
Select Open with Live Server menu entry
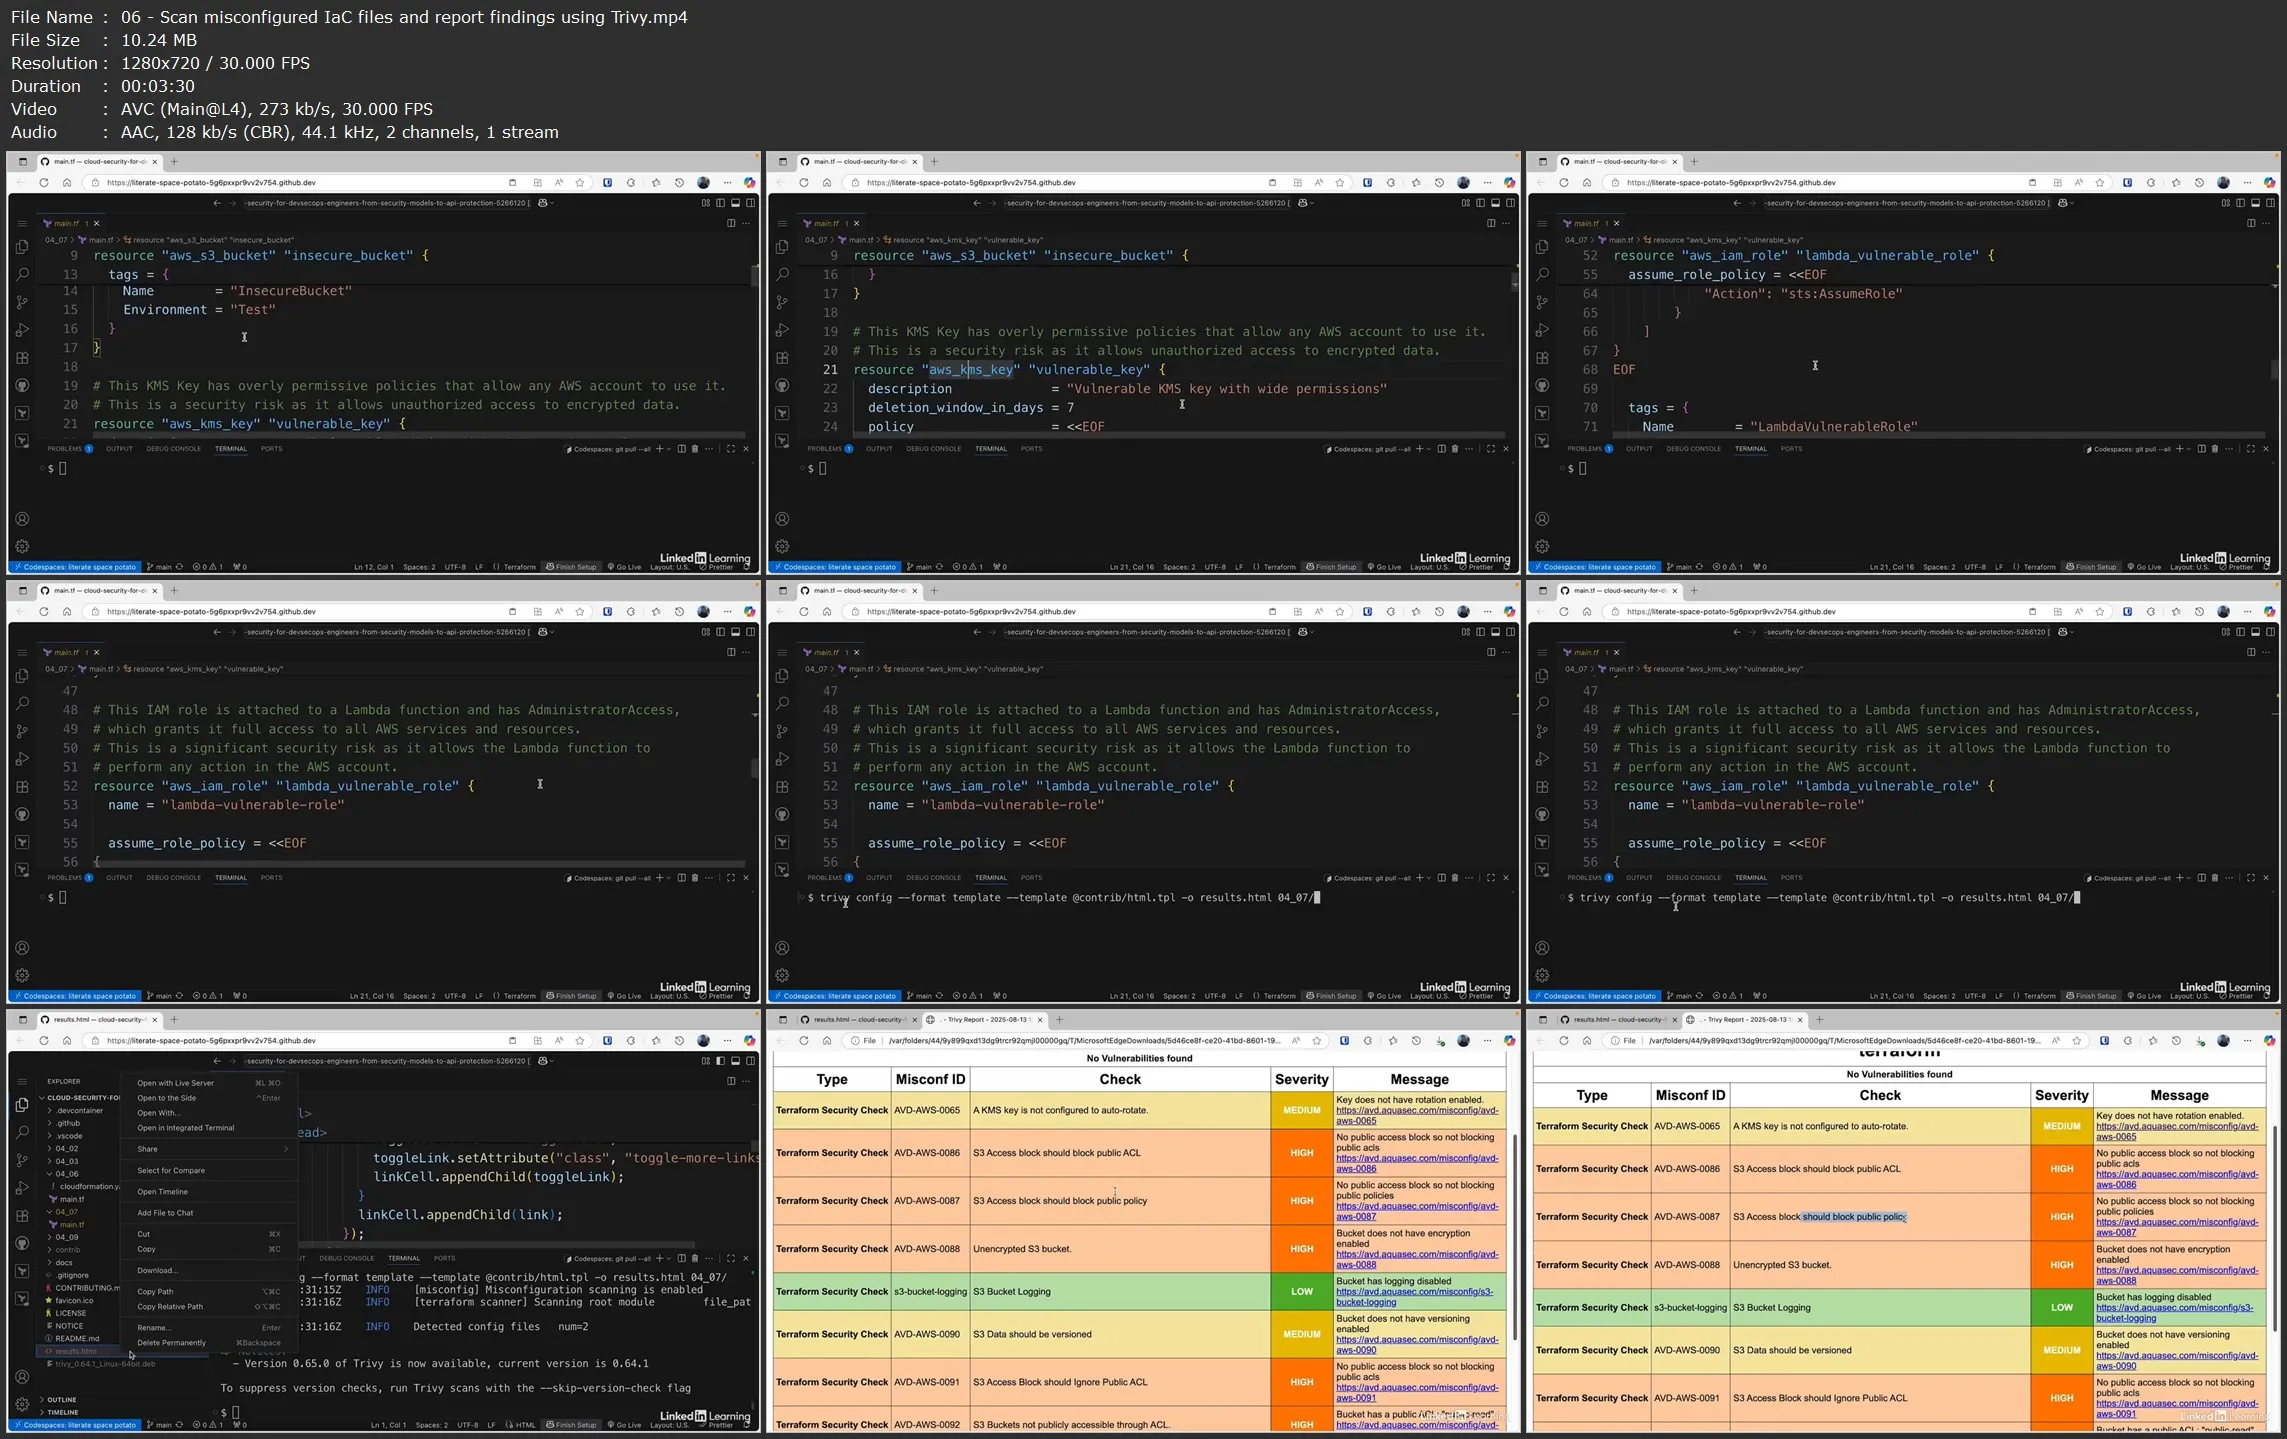[175, 1083]
